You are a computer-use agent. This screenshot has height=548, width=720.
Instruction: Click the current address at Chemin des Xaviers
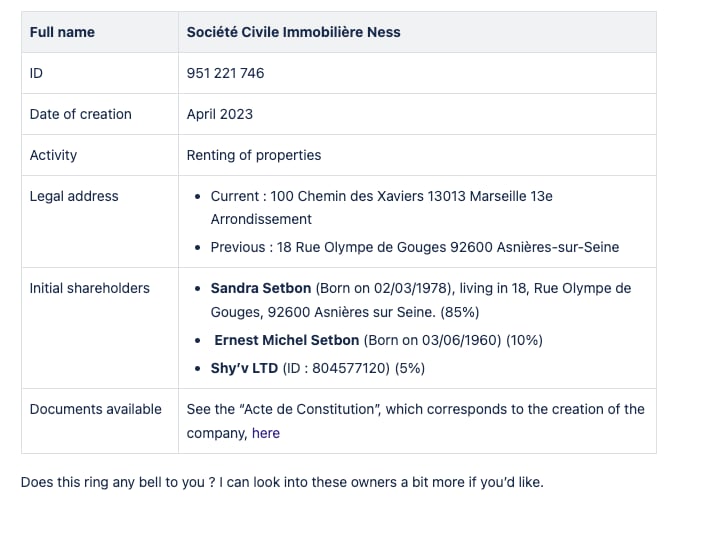click(x=381, y=208)
